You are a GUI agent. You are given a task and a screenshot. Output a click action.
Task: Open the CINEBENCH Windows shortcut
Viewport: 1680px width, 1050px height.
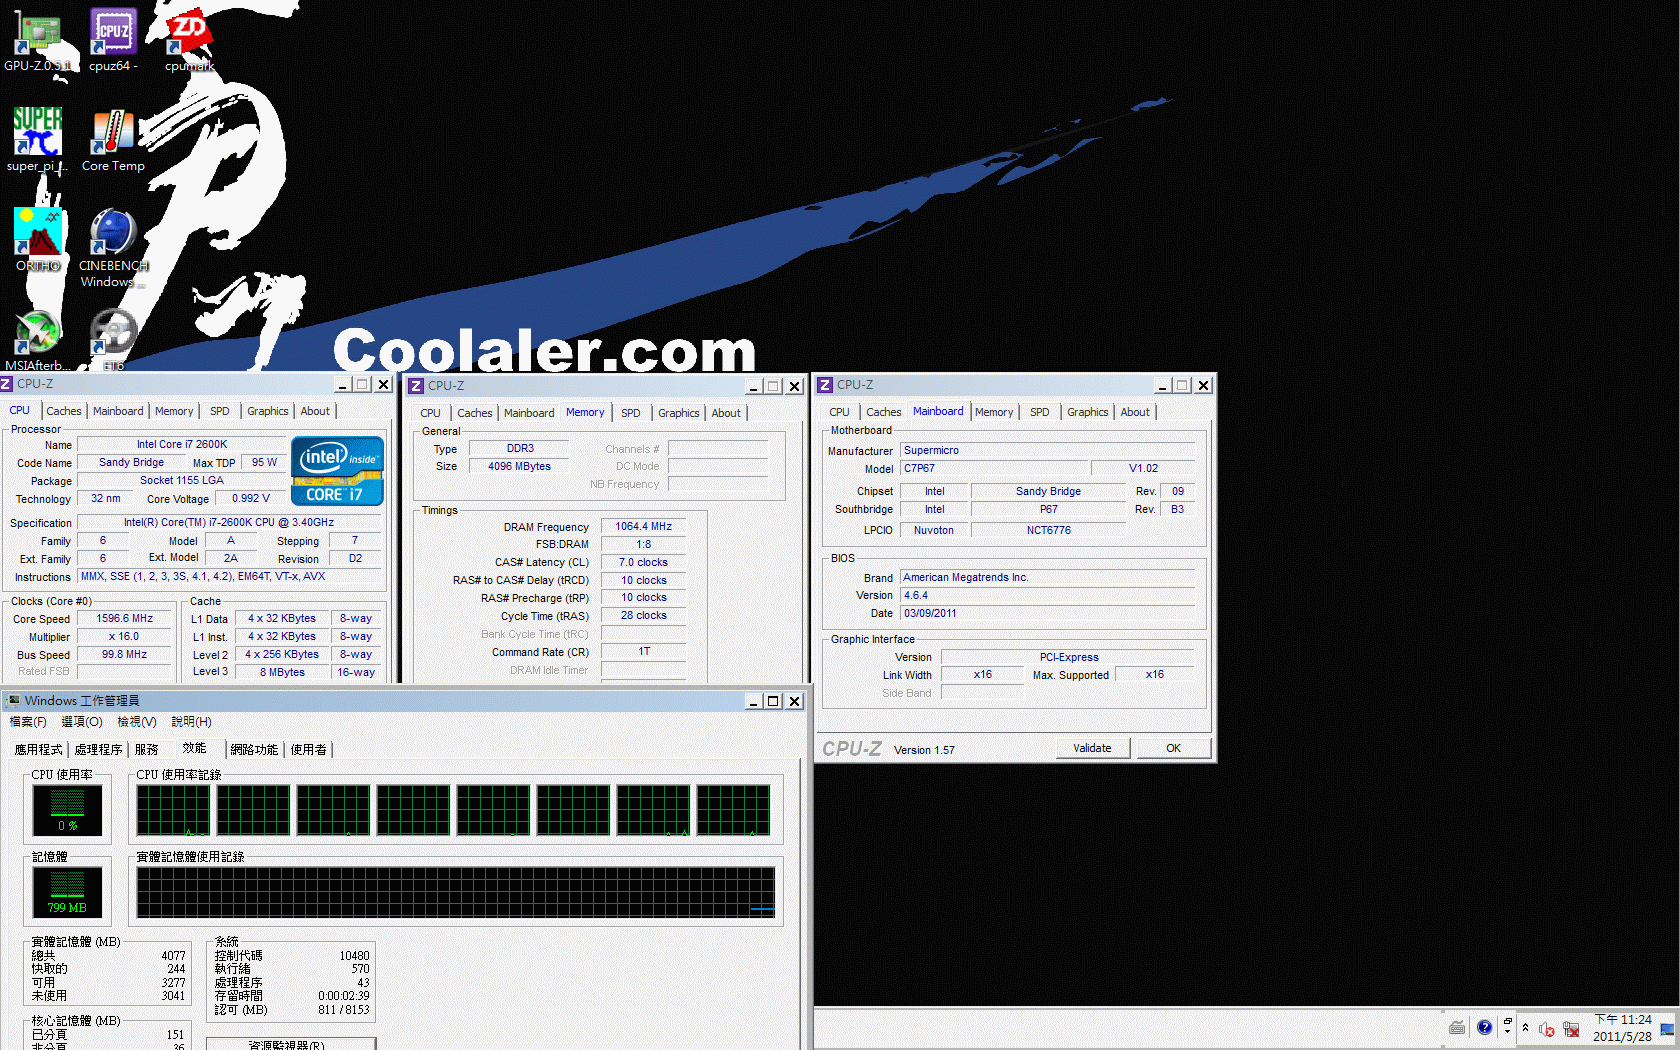pos(113,248)
